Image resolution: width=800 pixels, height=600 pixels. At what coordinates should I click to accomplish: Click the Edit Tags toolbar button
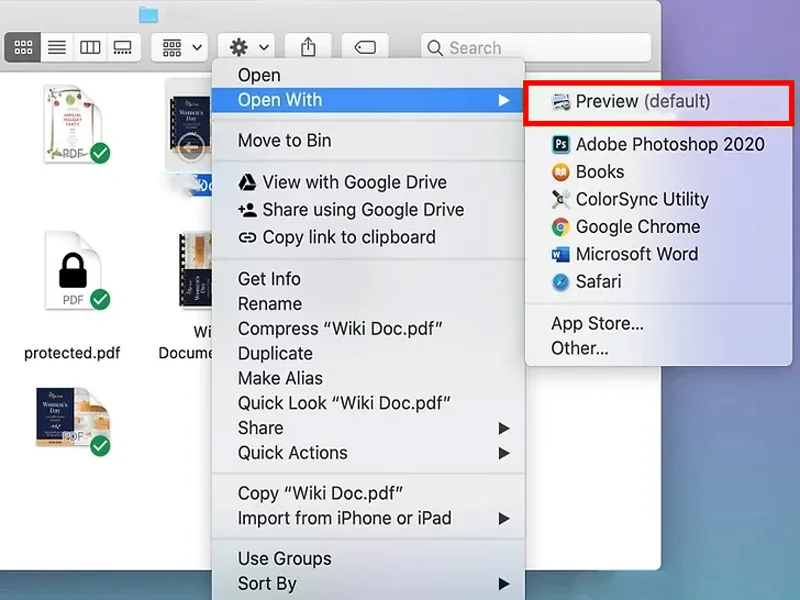[365, 47]
